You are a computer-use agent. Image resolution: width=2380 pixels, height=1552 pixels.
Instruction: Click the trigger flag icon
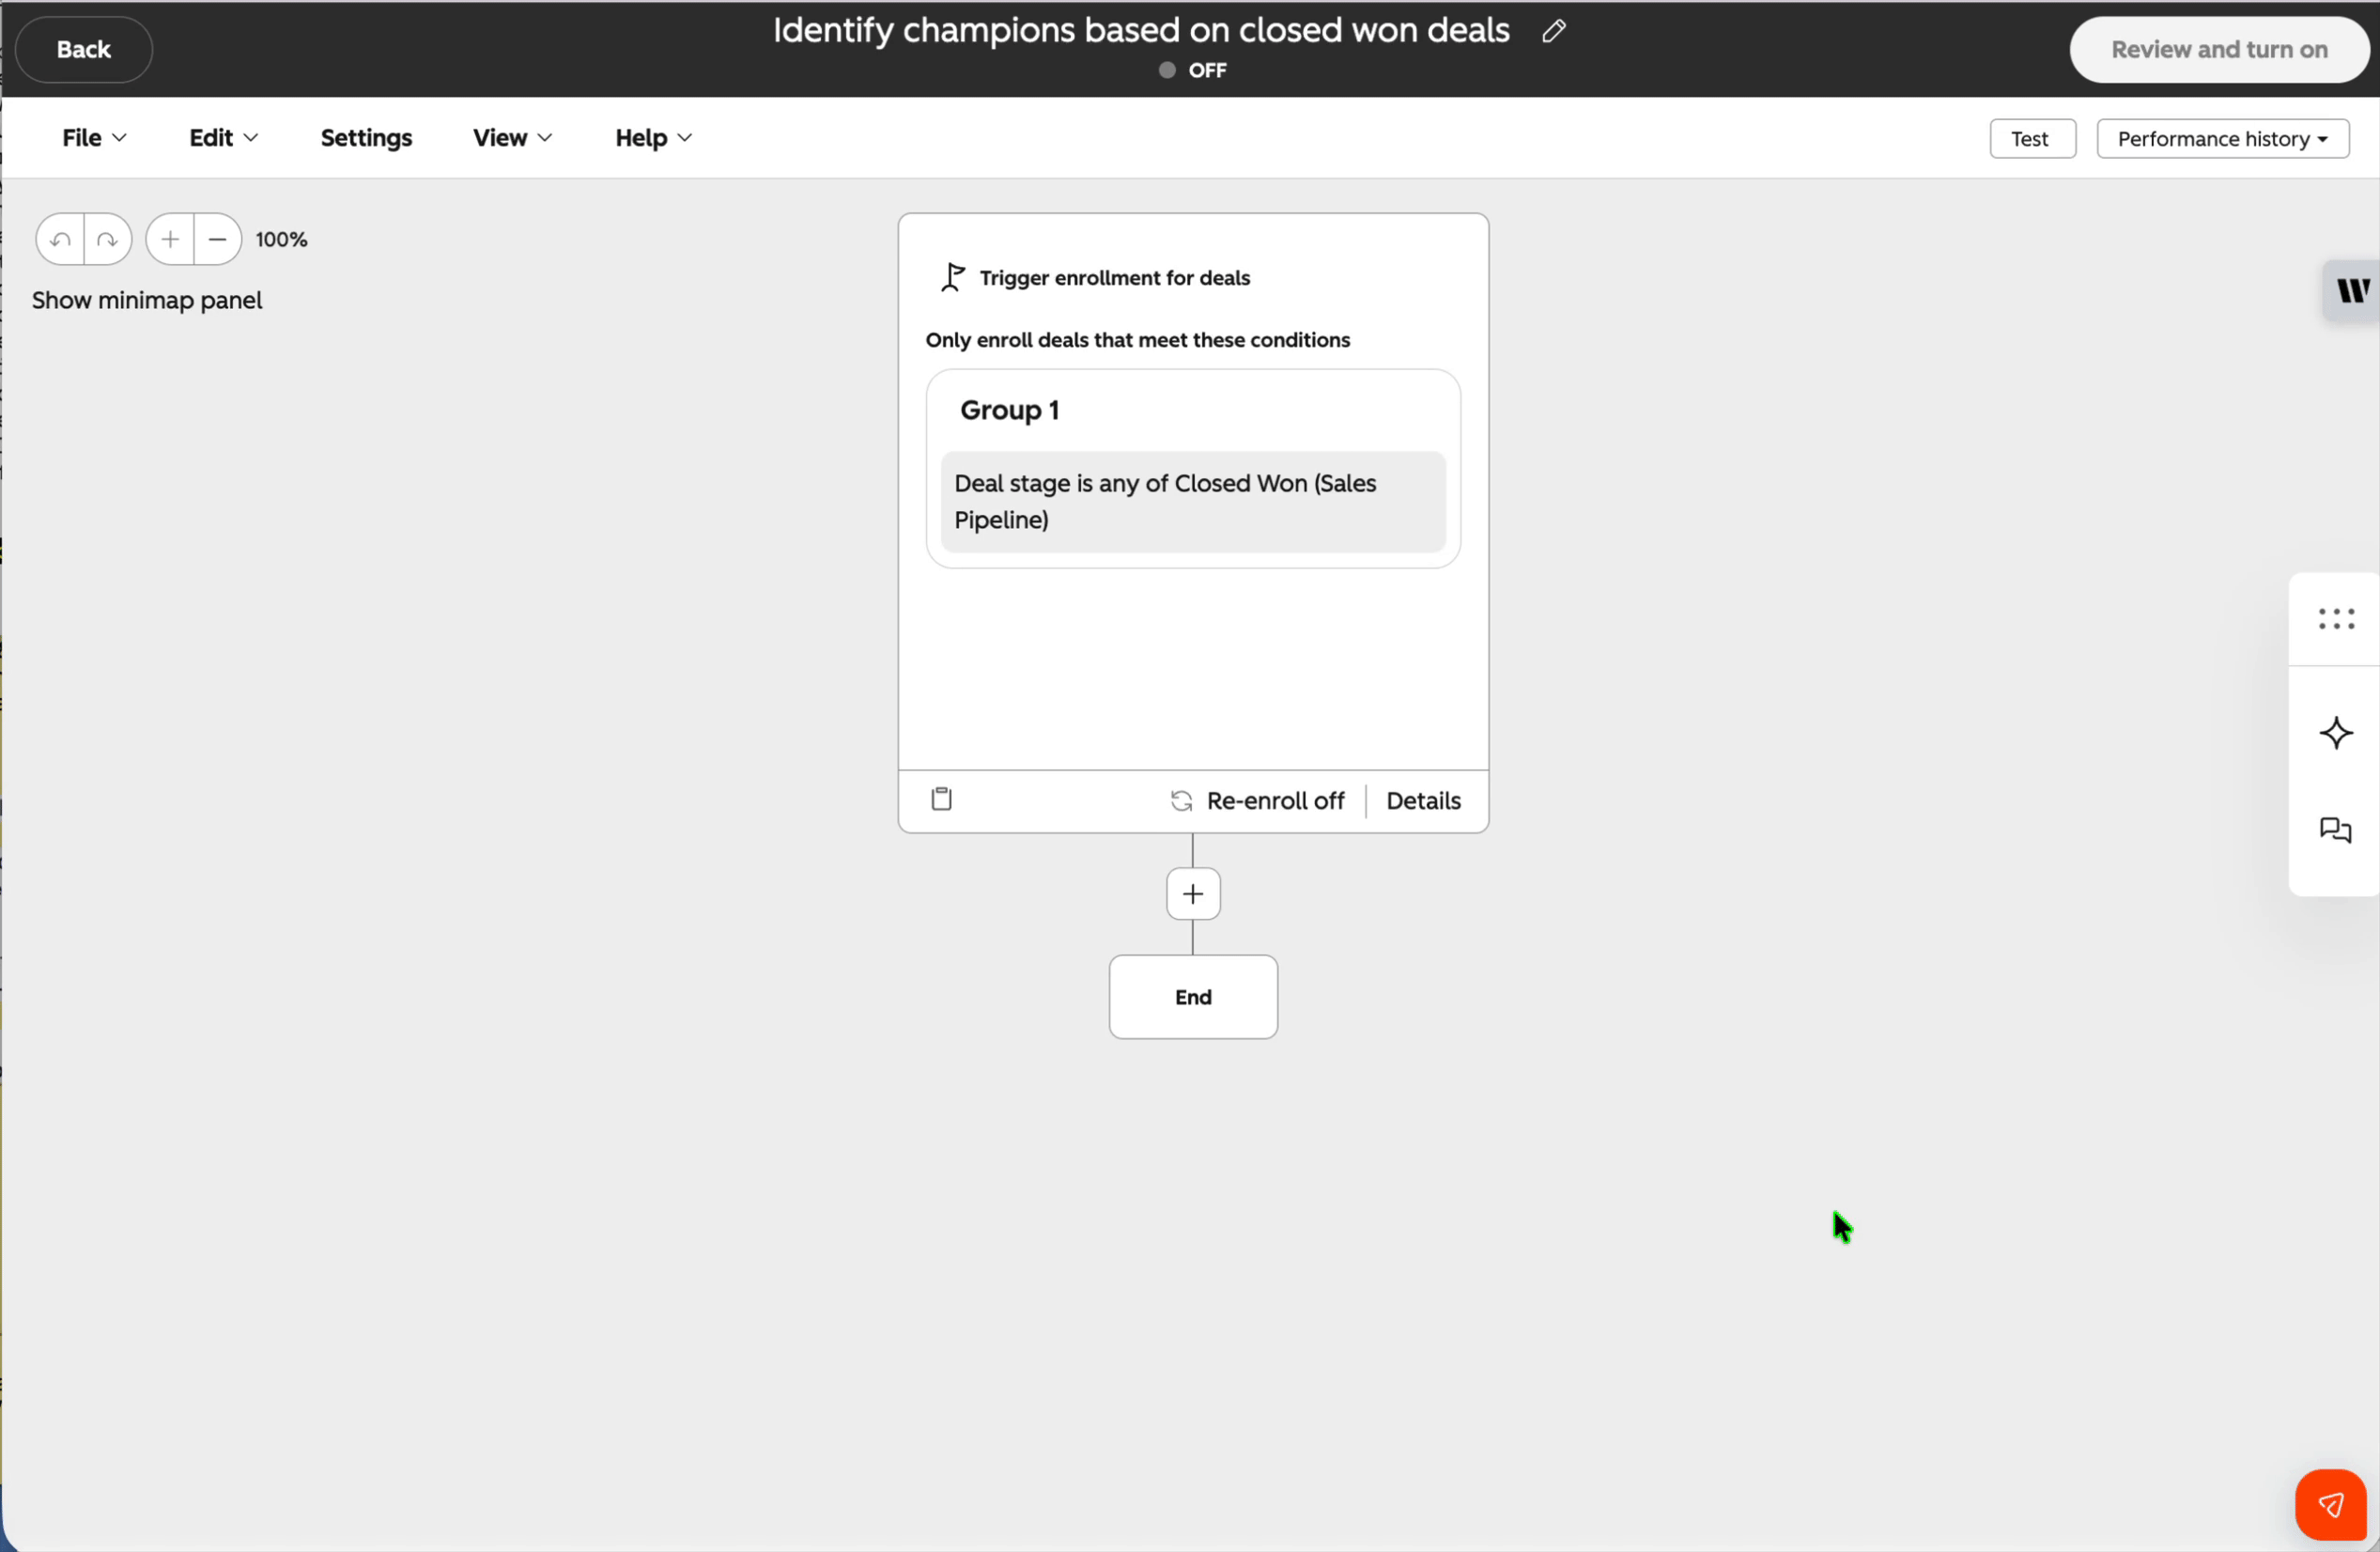tap(952, 277)
